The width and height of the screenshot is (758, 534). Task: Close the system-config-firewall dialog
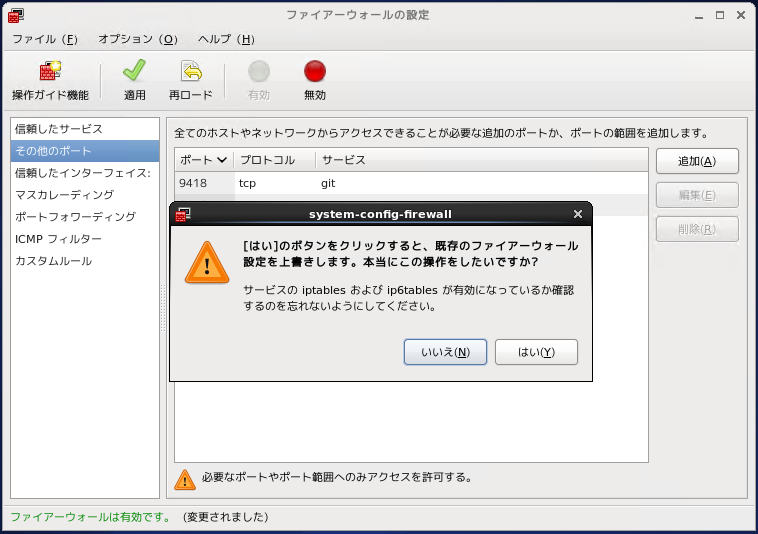578,214
